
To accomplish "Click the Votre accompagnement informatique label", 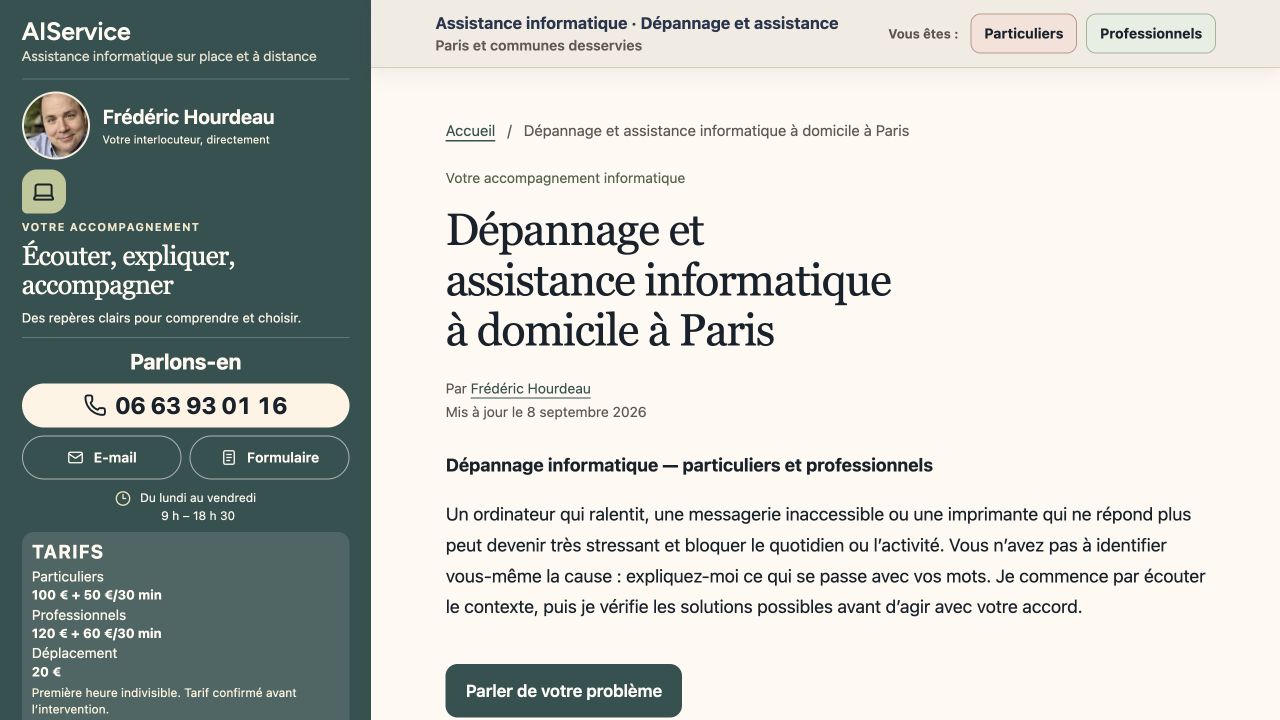I will coord(565,178).
